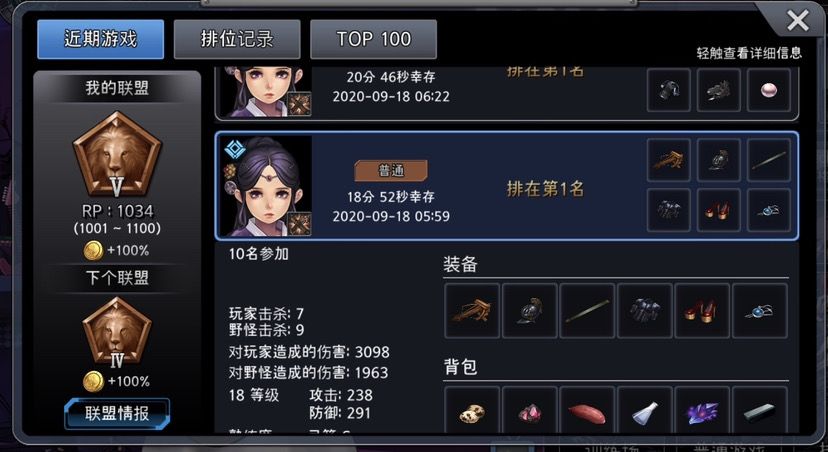The height and width of the screenshot is (452, 828).
Task: Tap the bronze lion V league badge
Action: click(117, 154)
